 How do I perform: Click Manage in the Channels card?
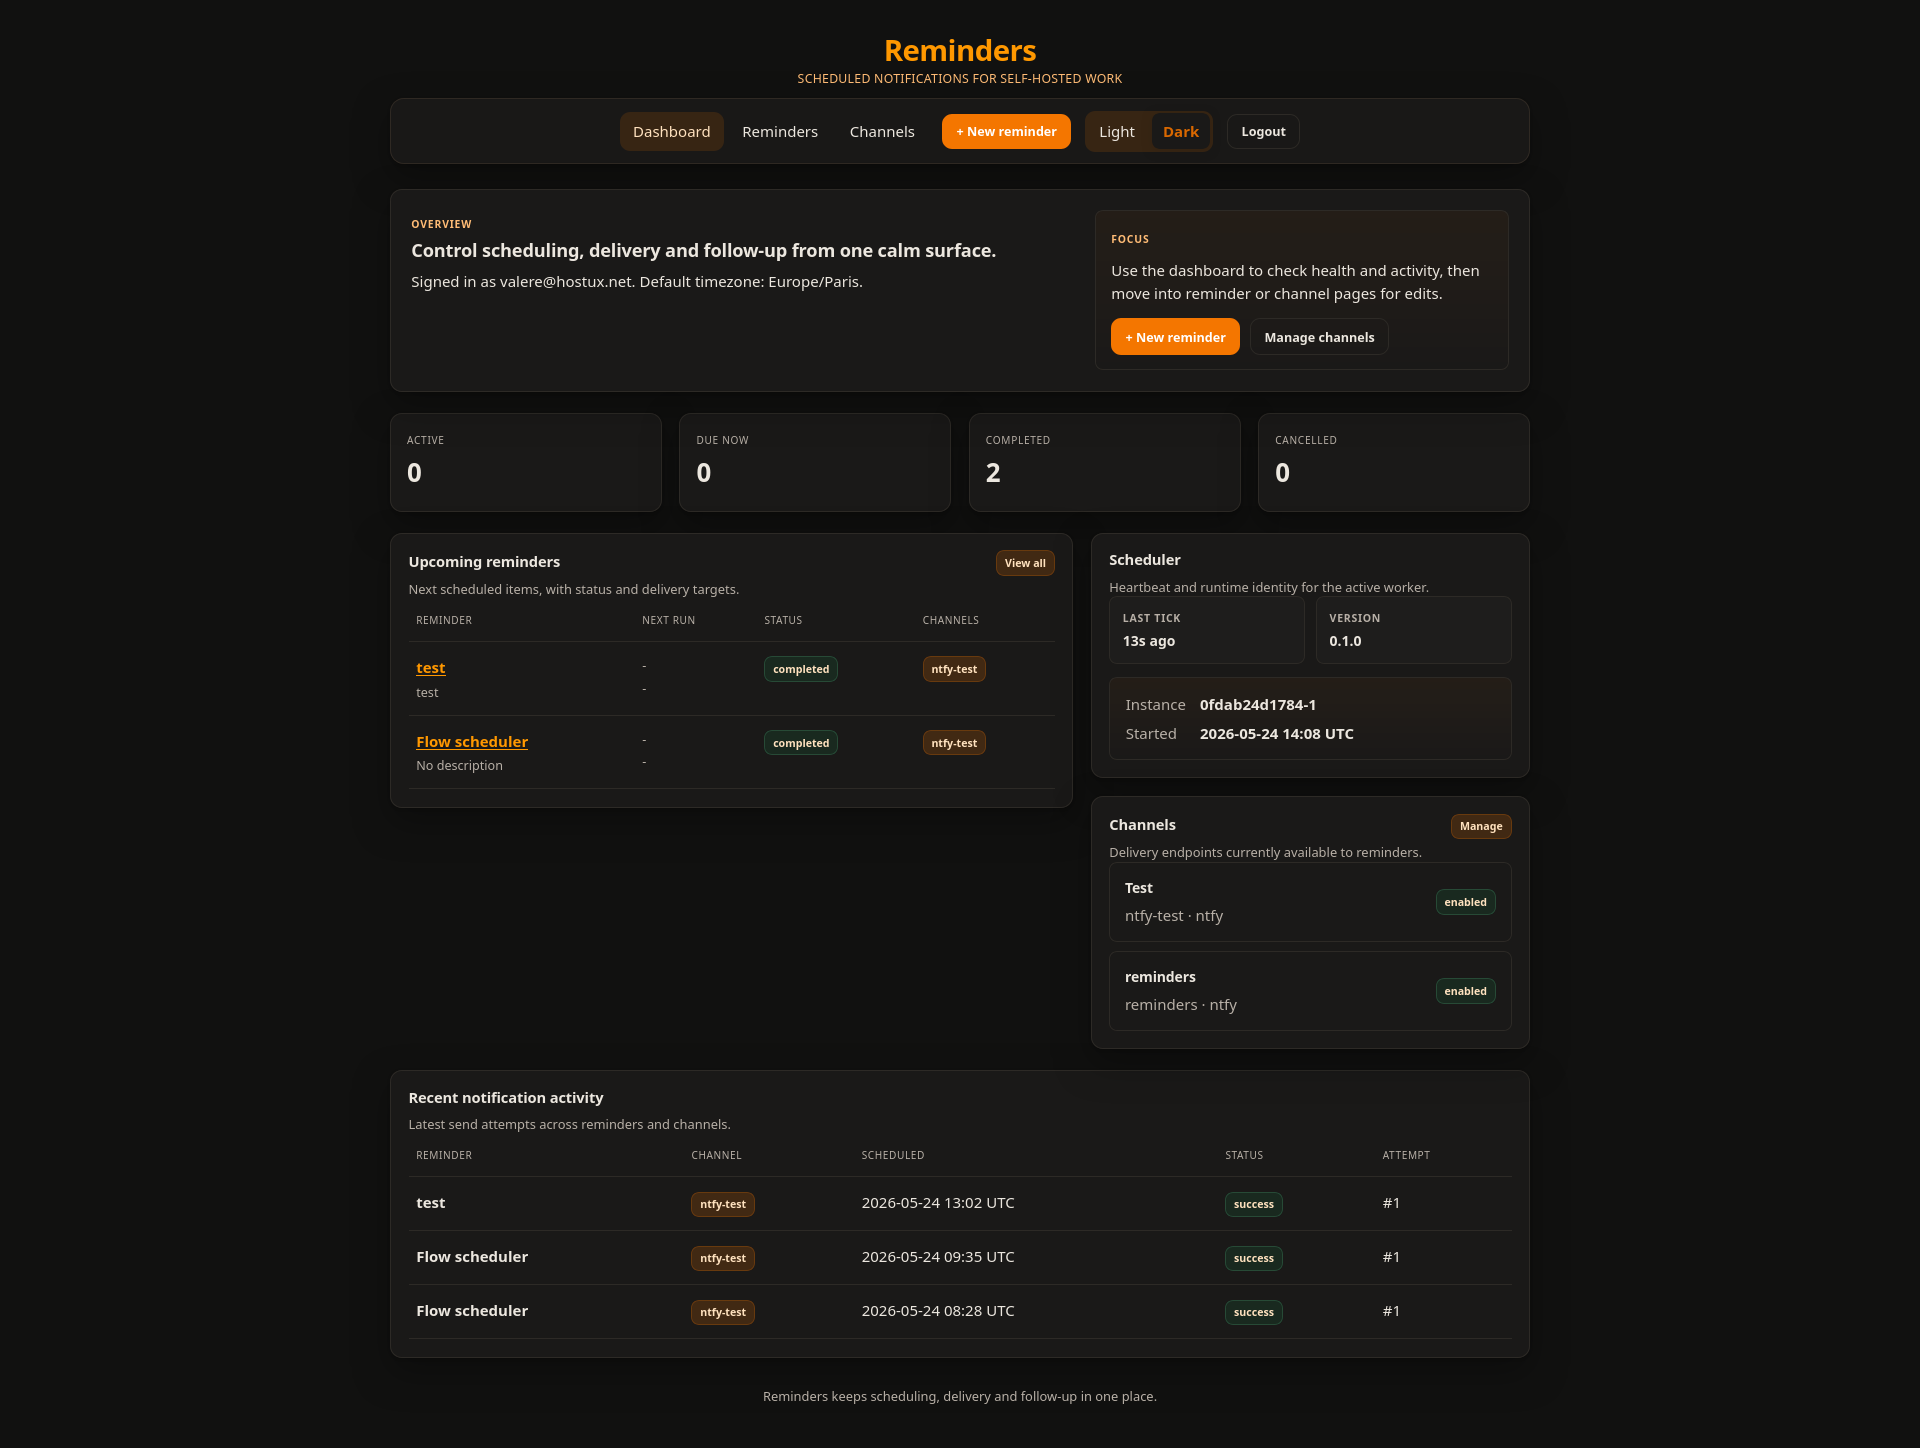1481,826
